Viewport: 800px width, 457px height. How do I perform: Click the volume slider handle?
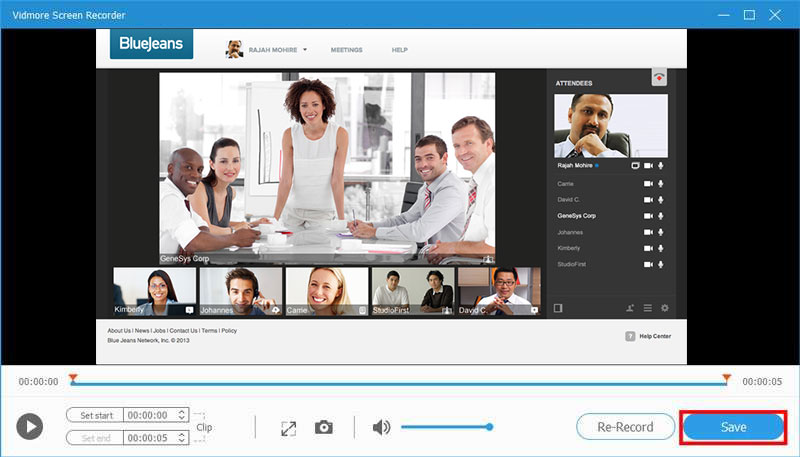click(x=490, y=427)
